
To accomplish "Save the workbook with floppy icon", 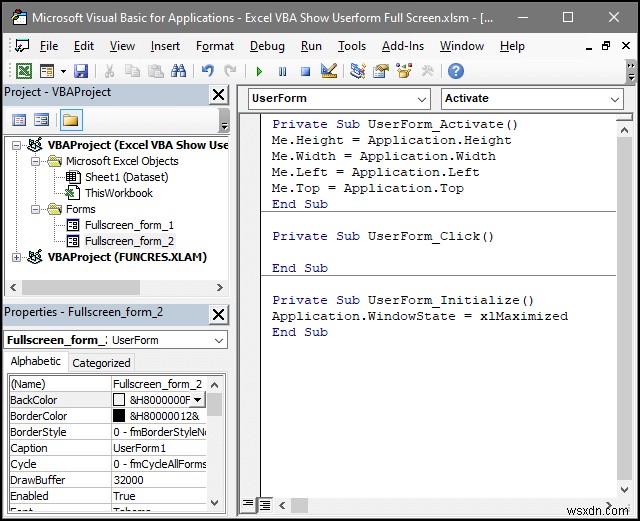I will pyautogui.click(x=81, y=71).
